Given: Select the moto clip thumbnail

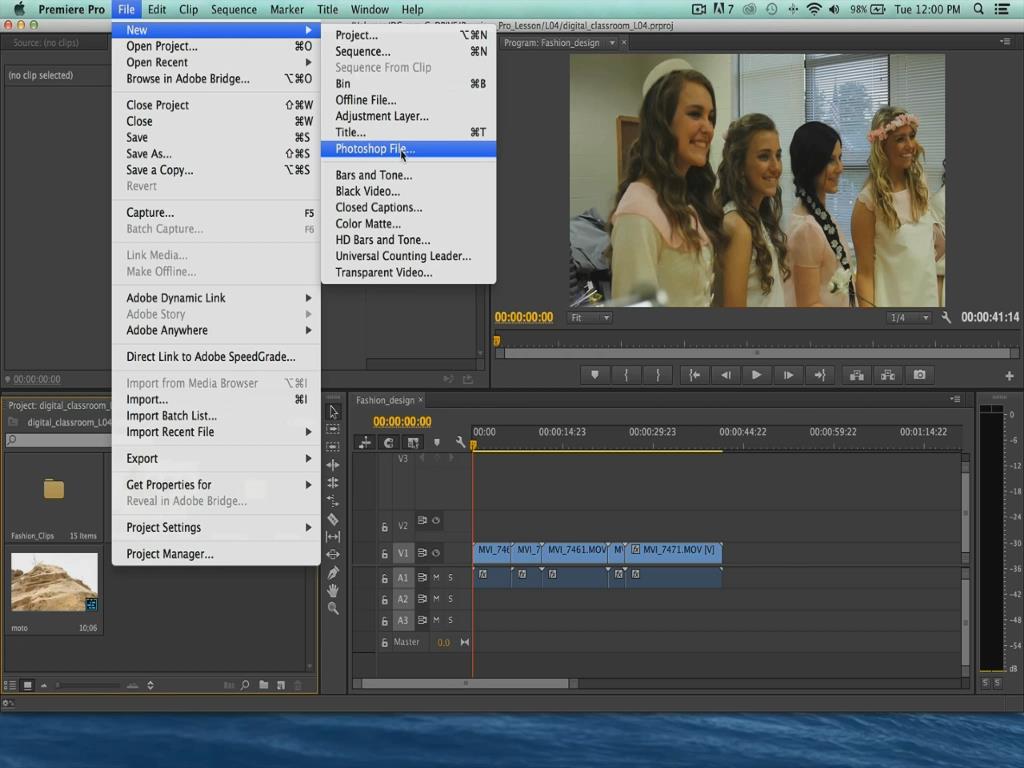Looking at the screenshot, I should [54, 583].
